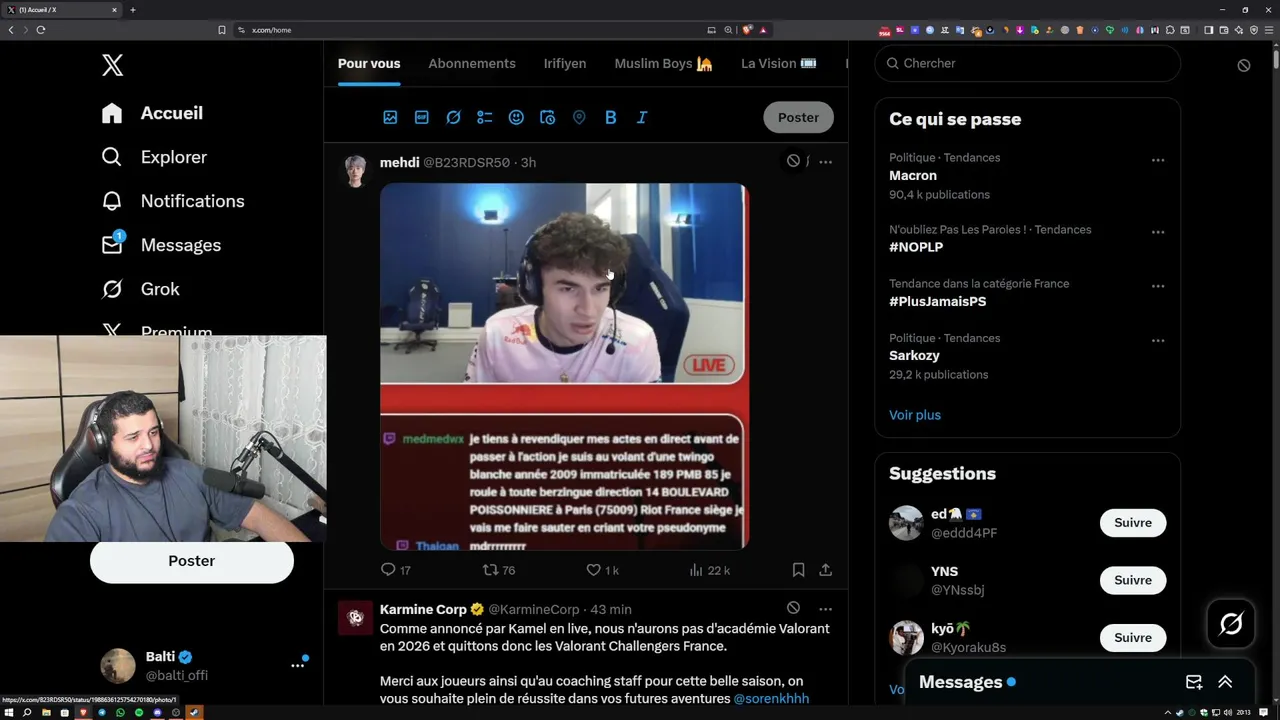Follow the kyō account
Viewport: 1280px width, 720px height.
tap(1133, 638)
